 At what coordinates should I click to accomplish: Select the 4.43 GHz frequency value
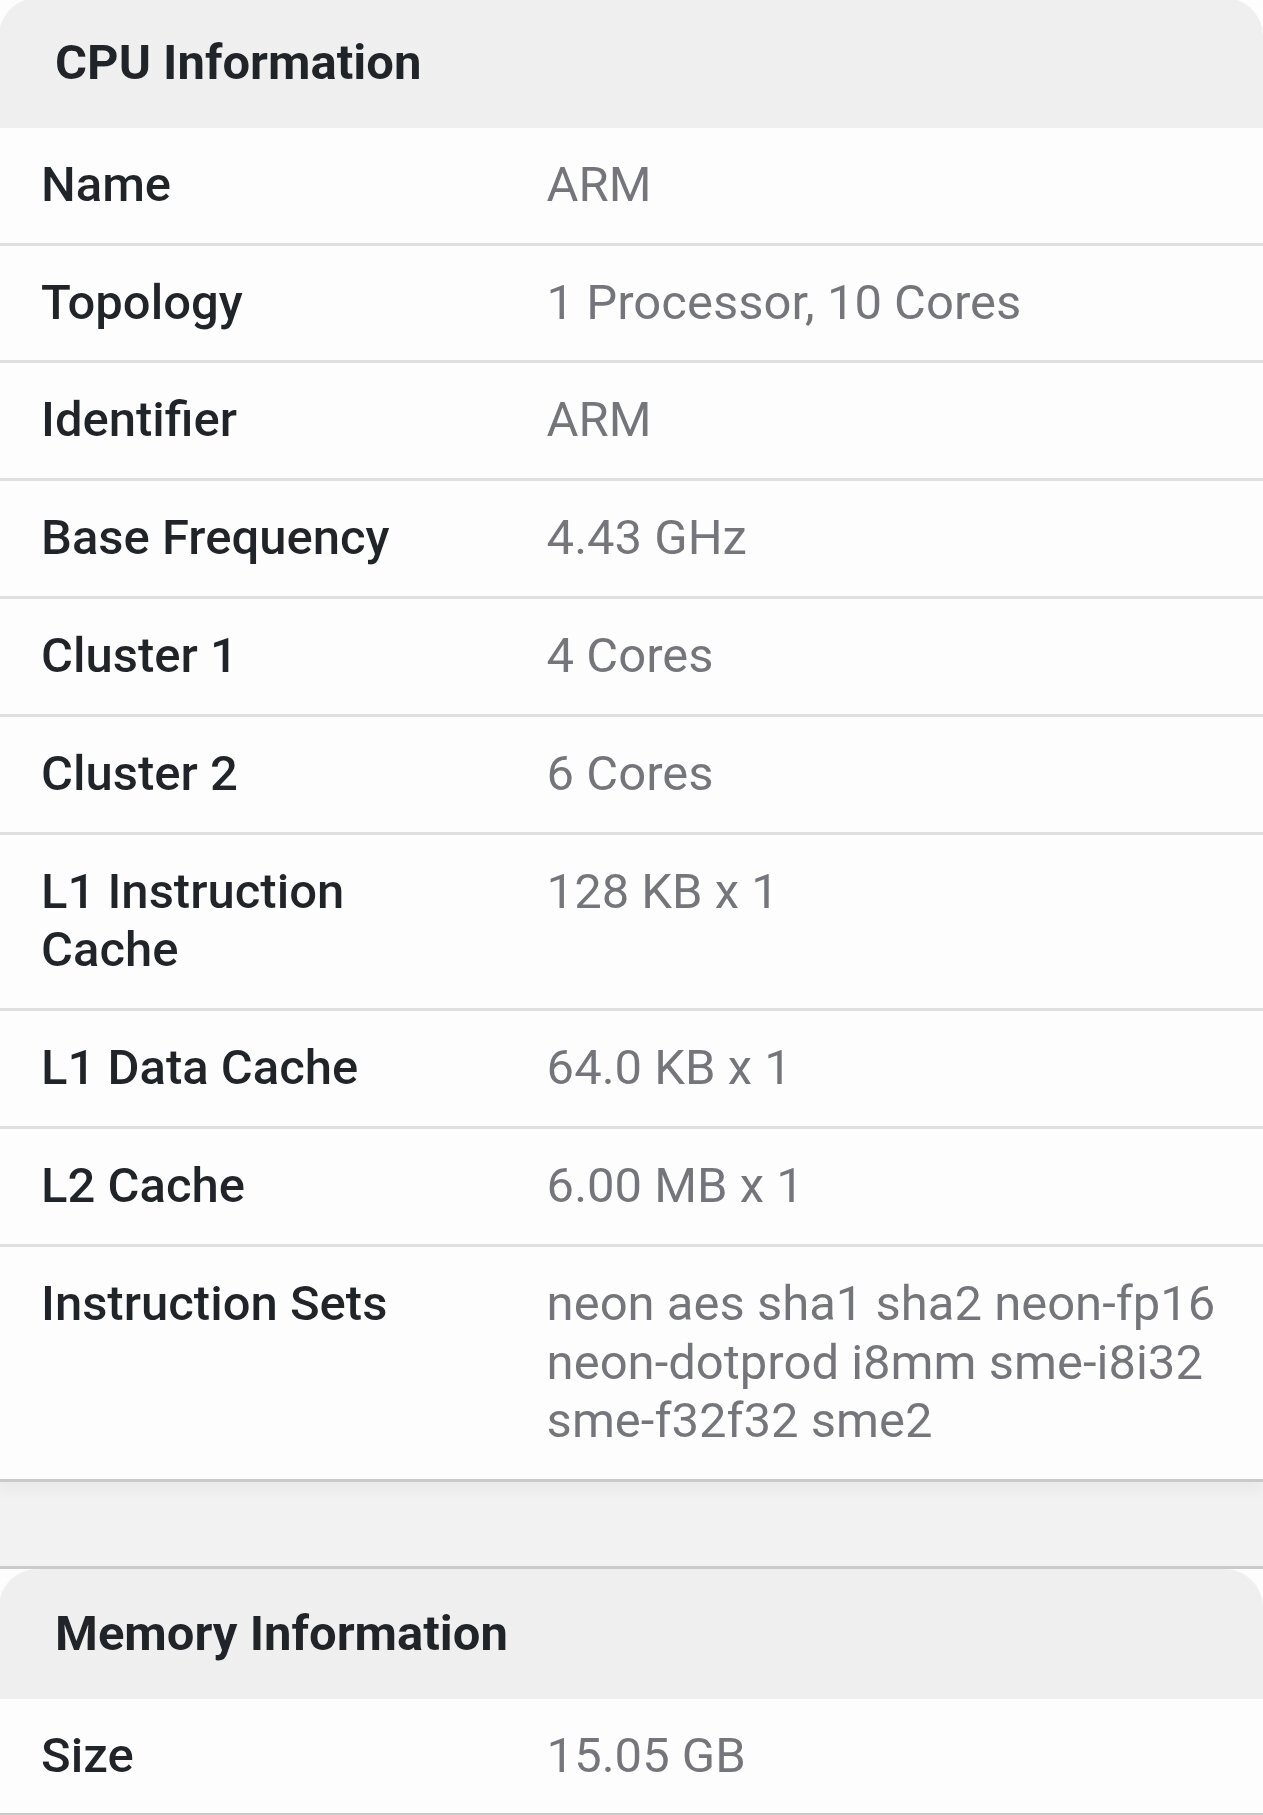(x=646, y=538)
